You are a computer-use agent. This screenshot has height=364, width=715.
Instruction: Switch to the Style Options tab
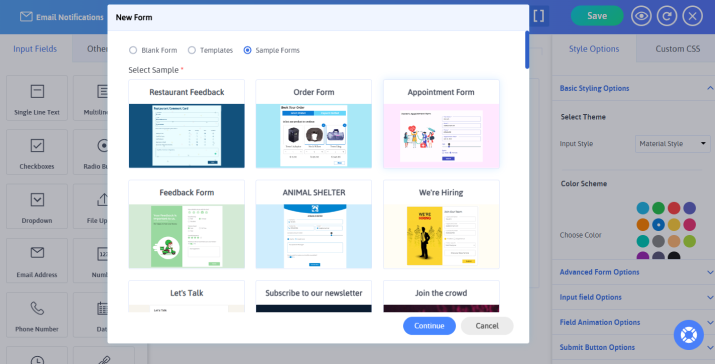tap(594, 49)
